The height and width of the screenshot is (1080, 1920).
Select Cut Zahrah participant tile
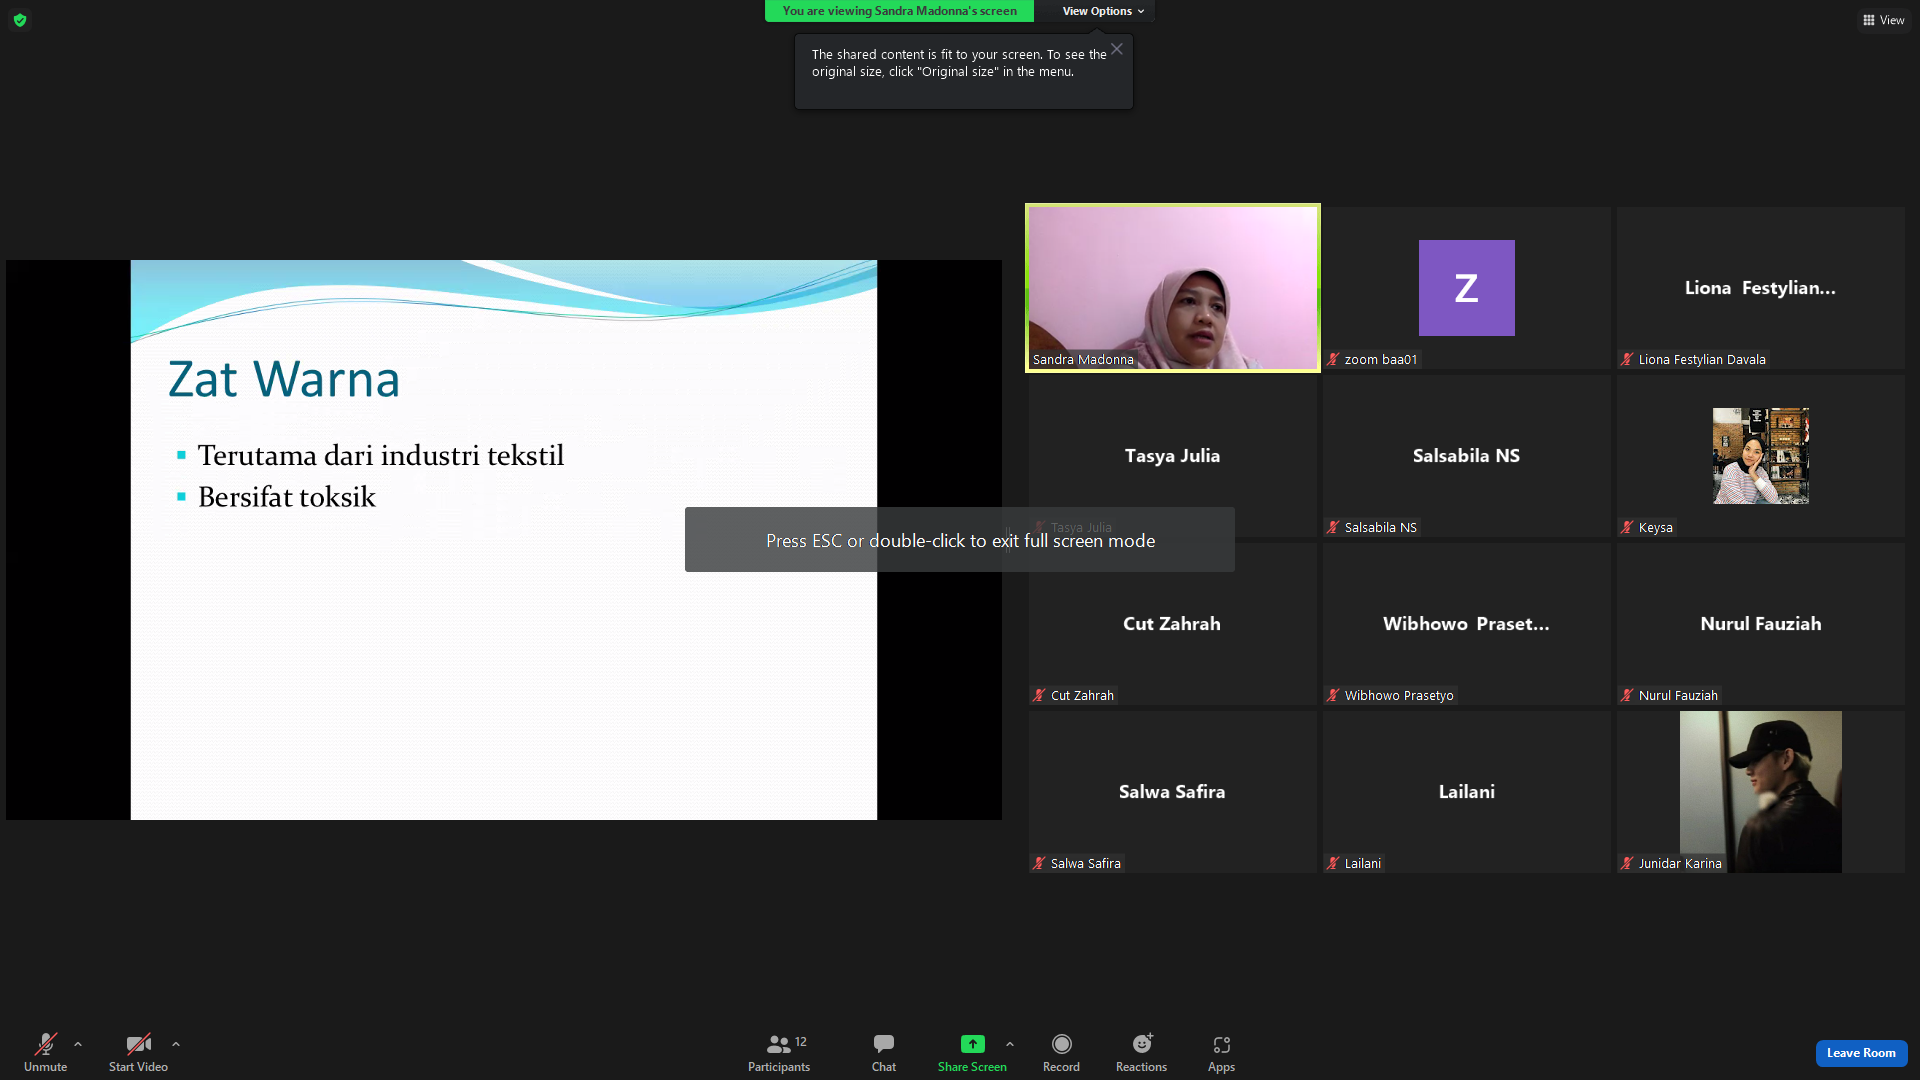pos(1172,624)
